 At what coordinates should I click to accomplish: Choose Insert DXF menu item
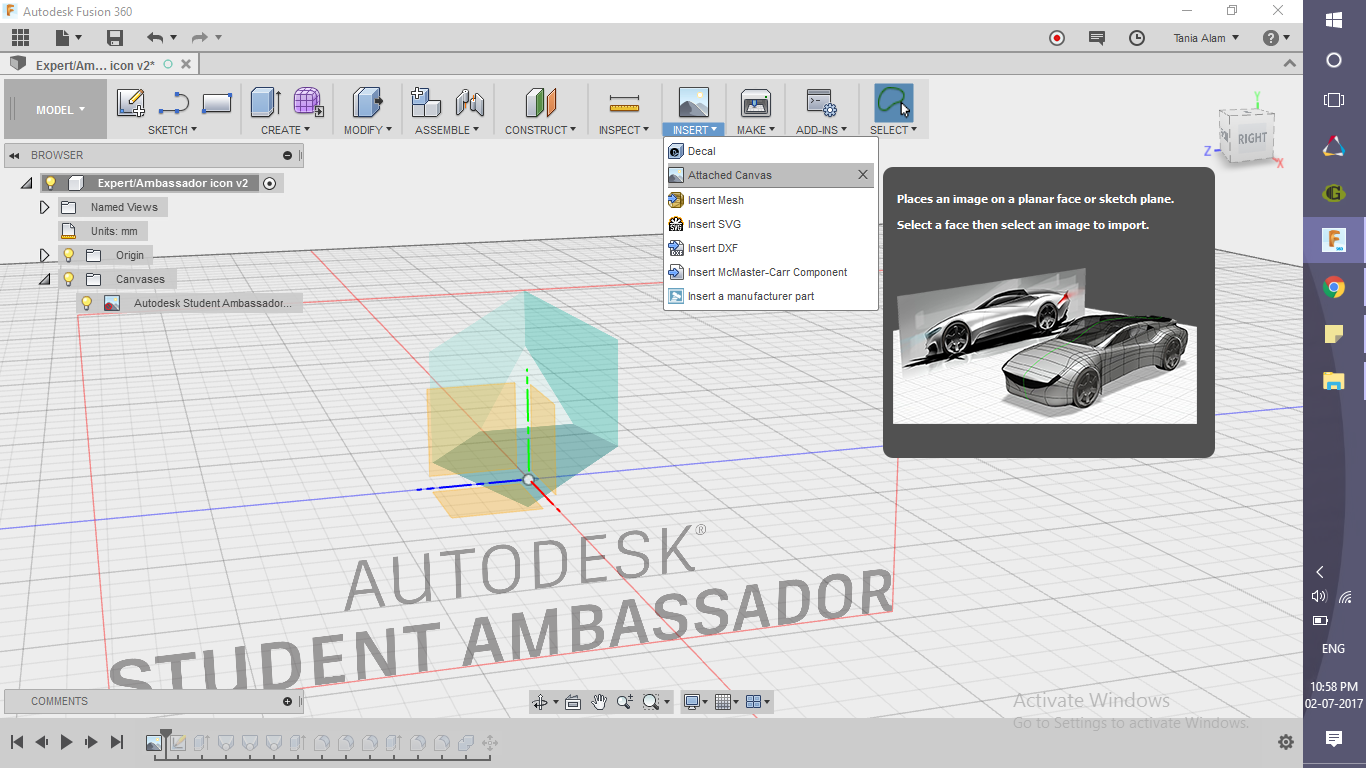(x=771, y=248)
